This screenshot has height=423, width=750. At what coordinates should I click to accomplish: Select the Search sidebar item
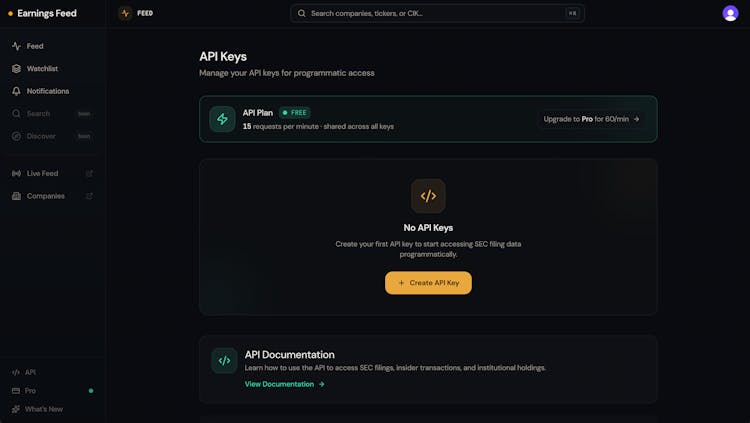[38, 114]
